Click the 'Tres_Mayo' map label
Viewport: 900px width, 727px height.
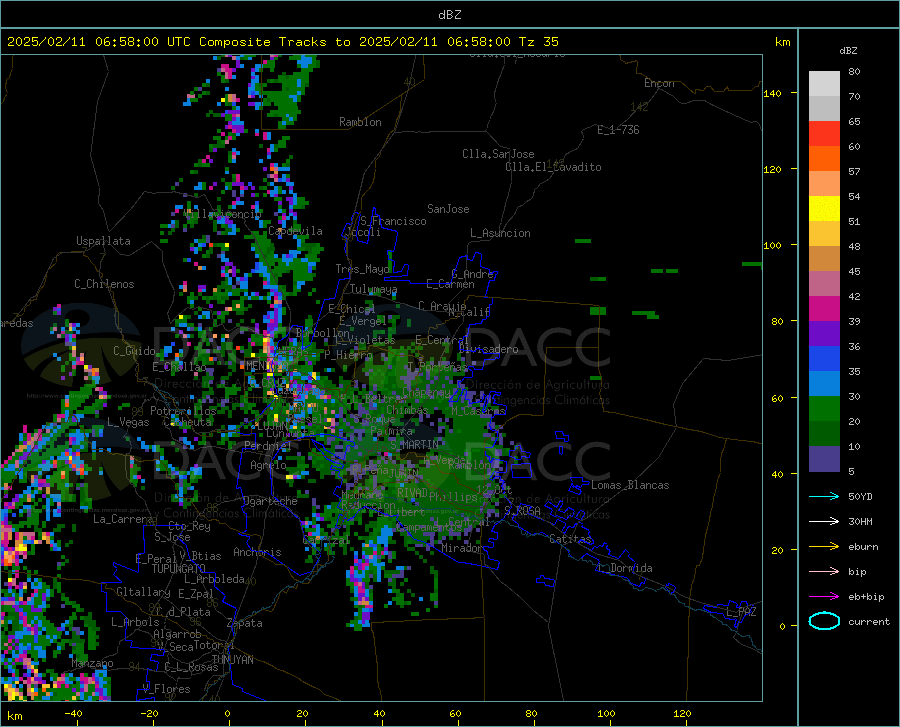coord(362,269)
